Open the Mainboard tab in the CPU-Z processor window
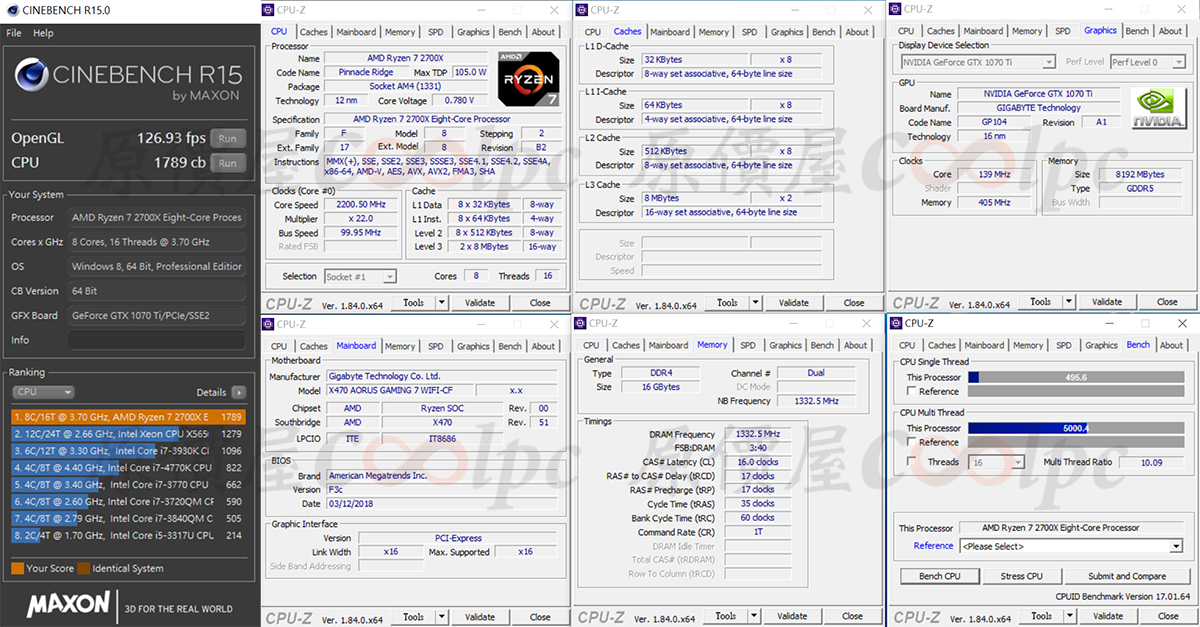Viewport: 1200px width, 627px height. [356, 32]
